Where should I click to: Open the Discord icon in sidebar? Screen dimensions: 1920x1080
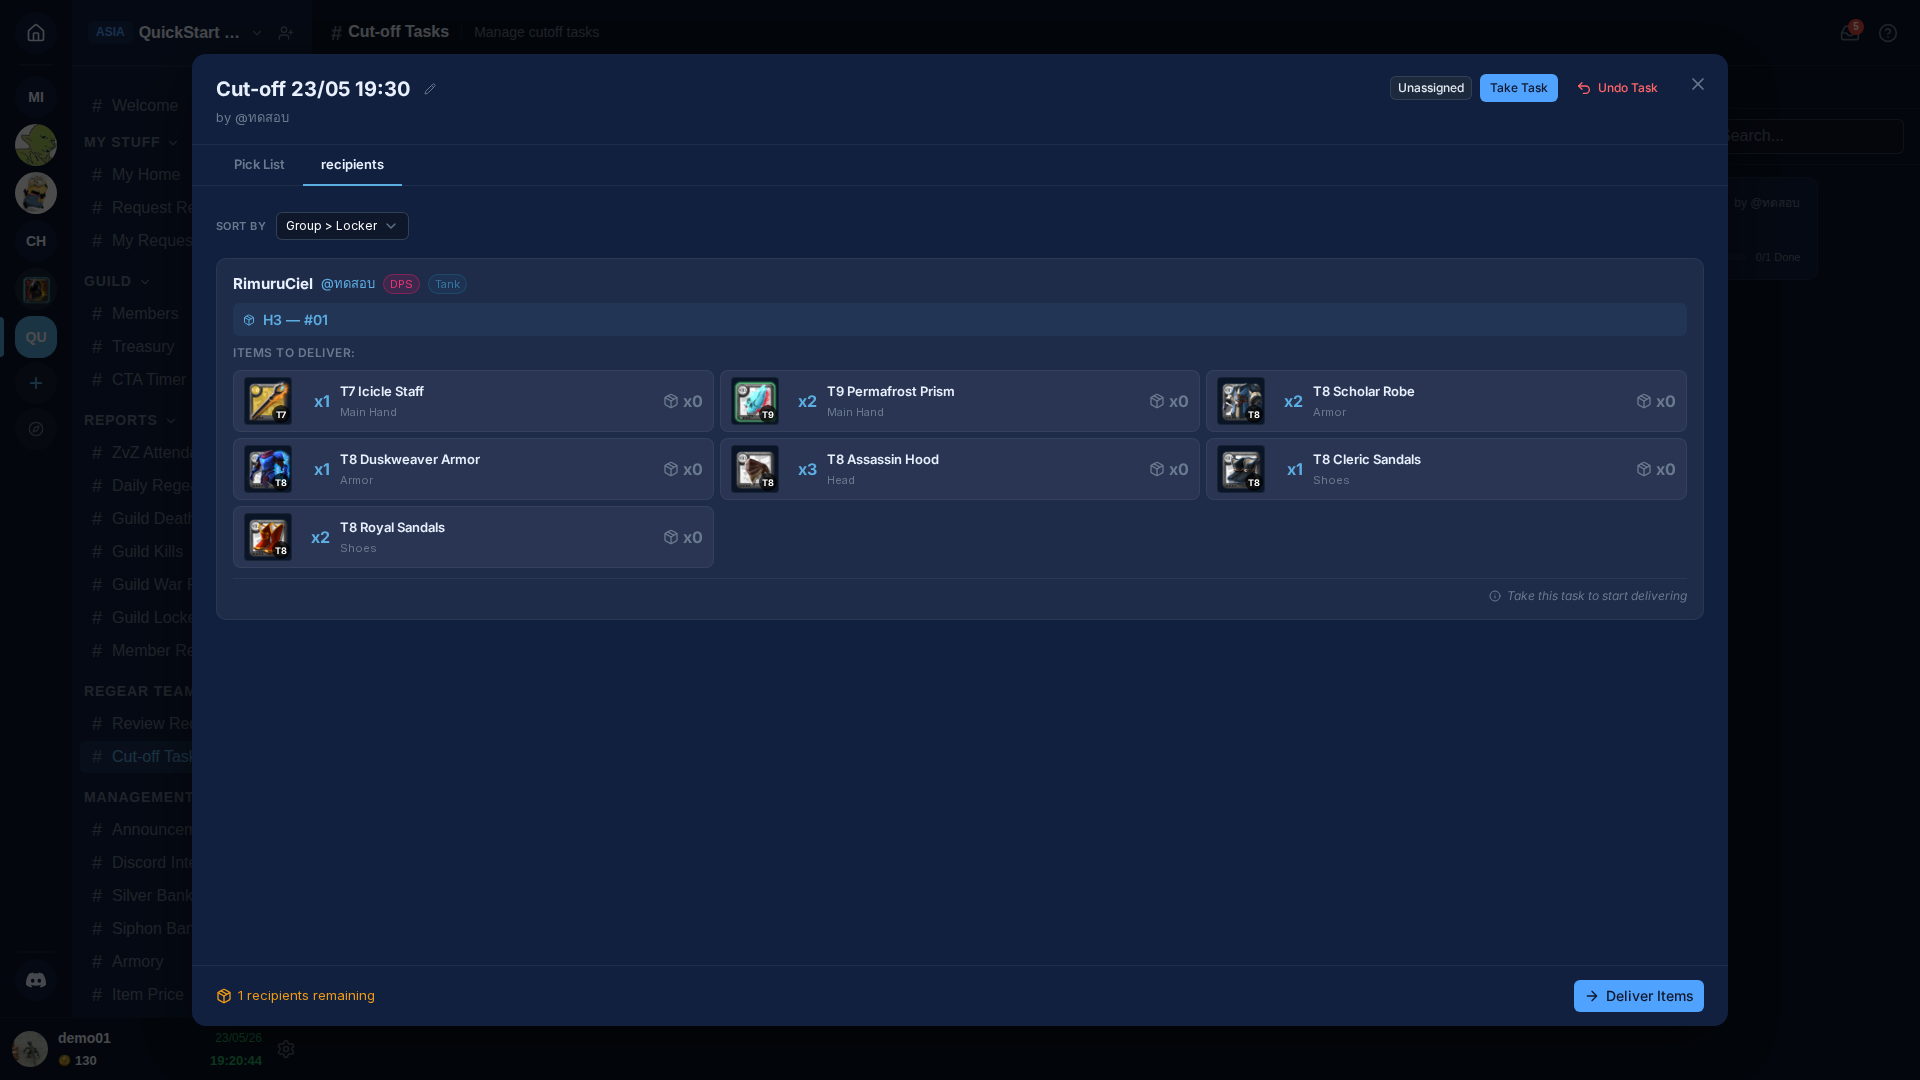[x=36, y=980]
